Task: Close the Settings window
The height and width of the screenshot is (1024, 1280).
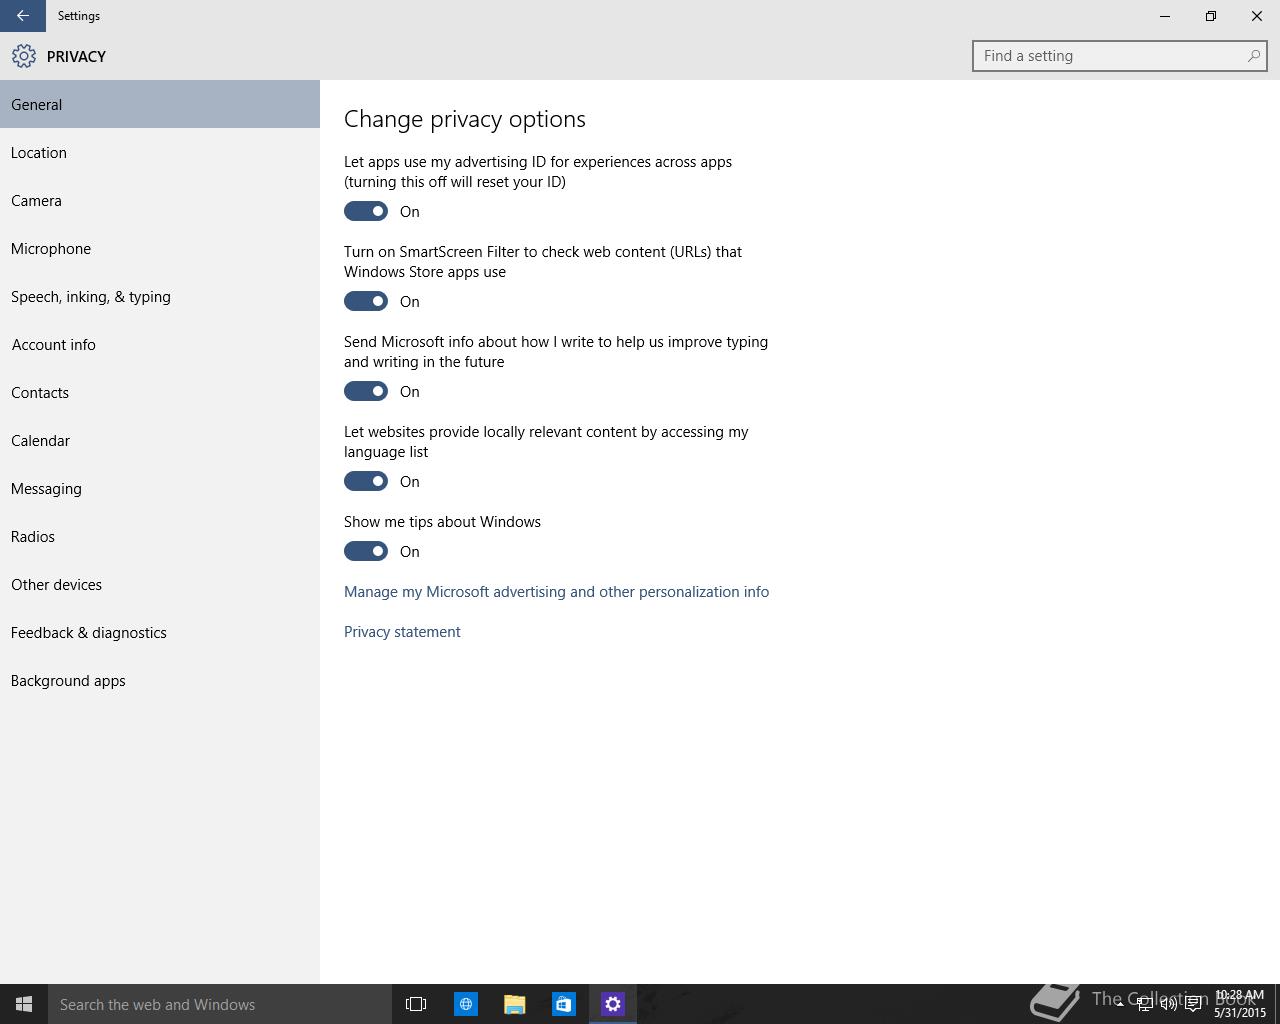Action: pyautogui.click(x=1257, y=16)
